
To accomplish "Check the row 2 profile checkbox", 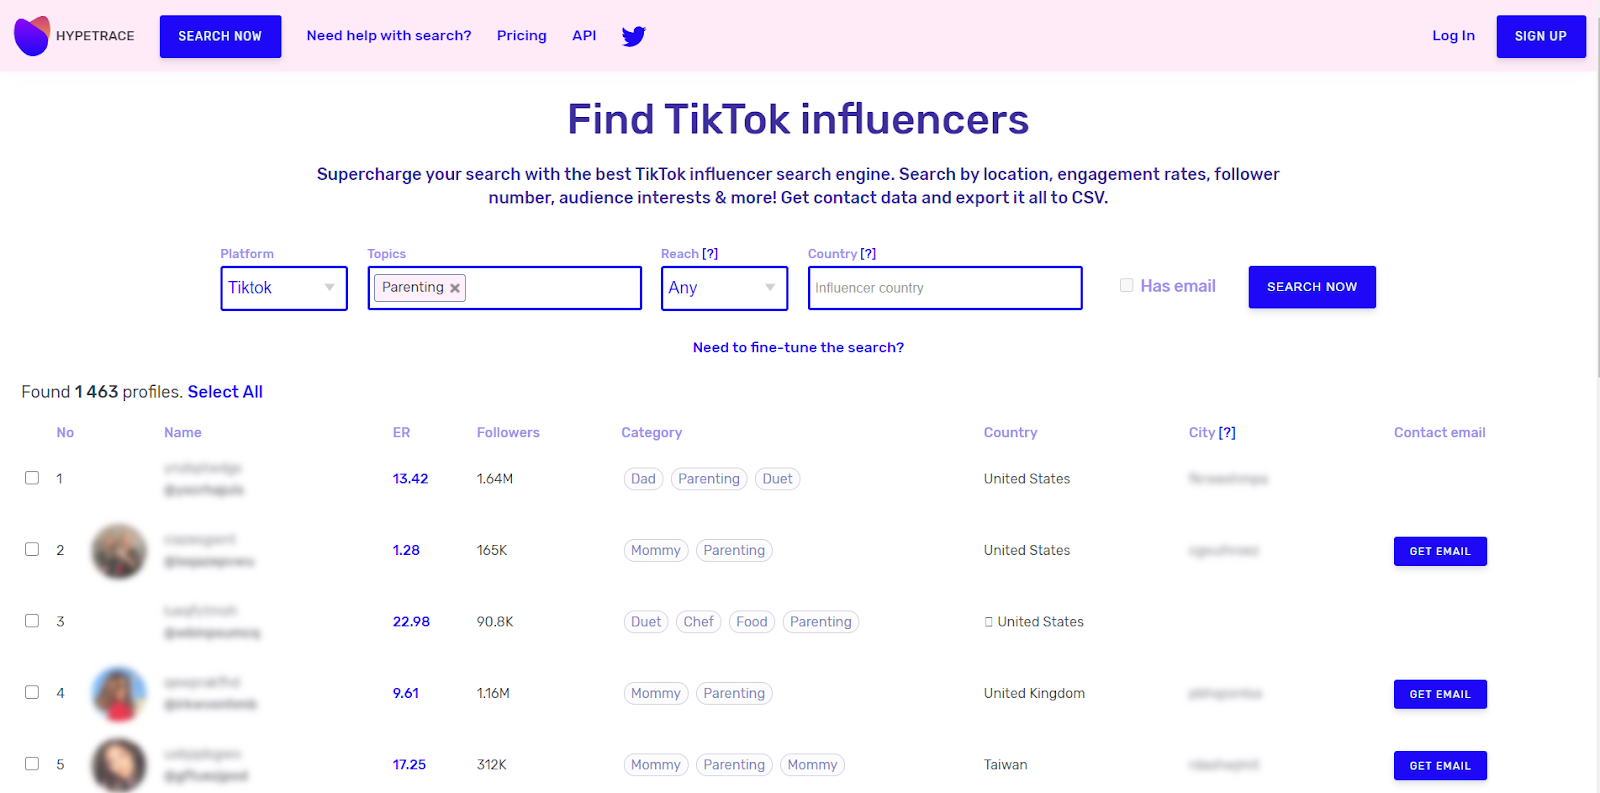I will point(32,549).
